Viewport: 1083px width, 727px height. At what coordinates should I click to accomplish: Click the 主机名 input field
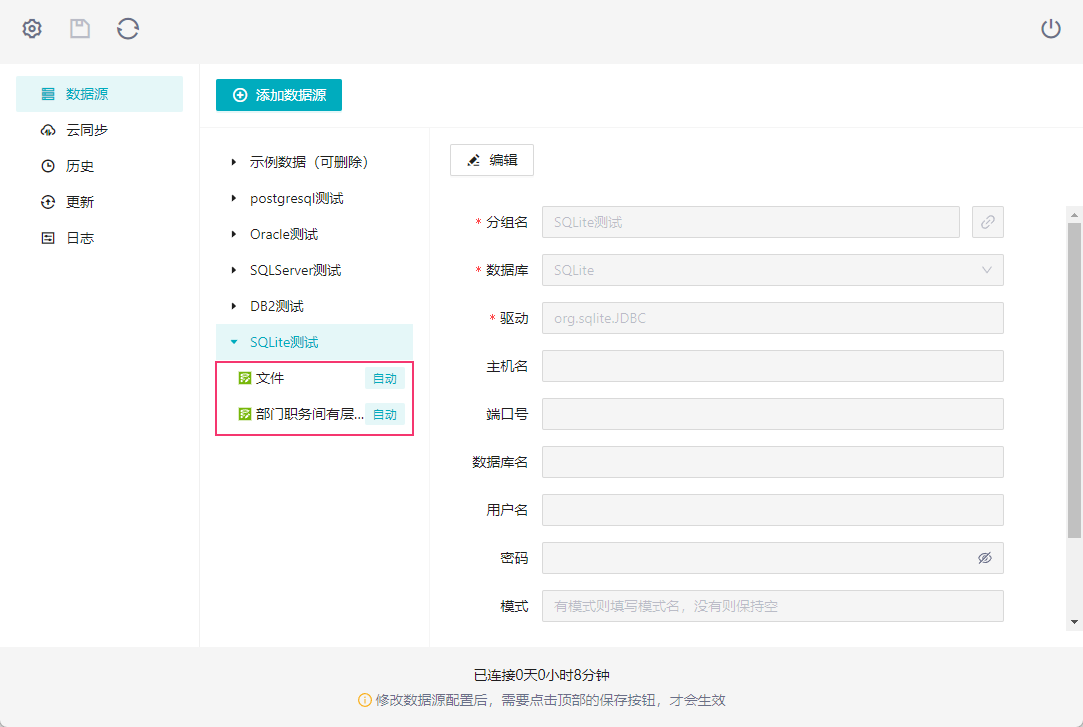click(772, 366)
